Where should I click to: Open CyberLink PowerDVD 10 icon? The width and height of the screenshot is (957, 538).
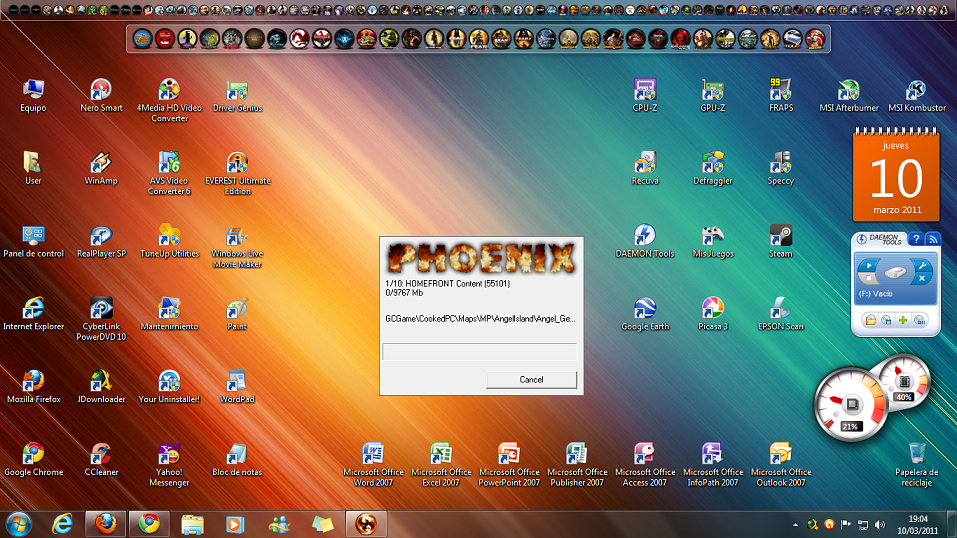point(101,319)
